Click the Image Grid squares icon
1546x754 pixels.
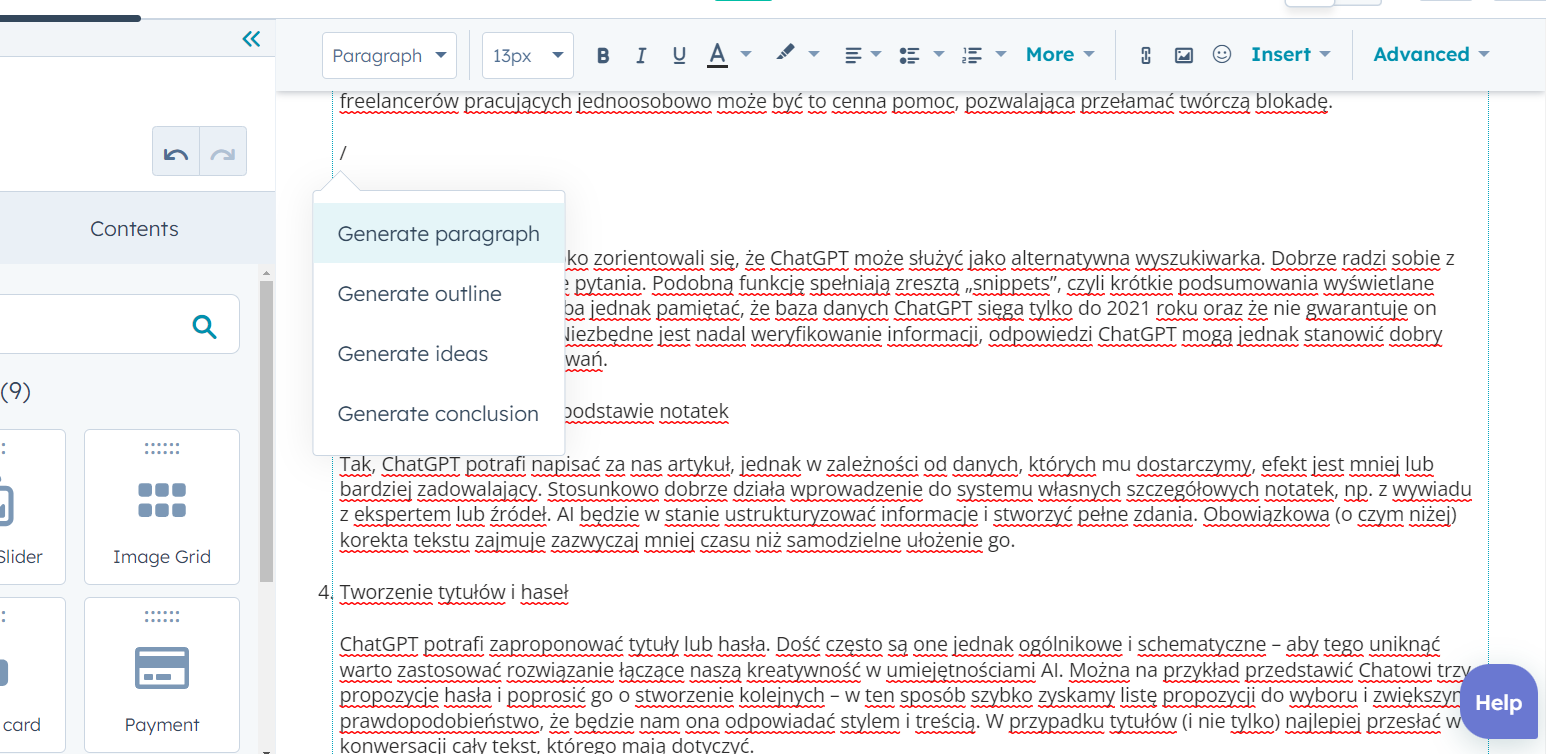(162, 500)
